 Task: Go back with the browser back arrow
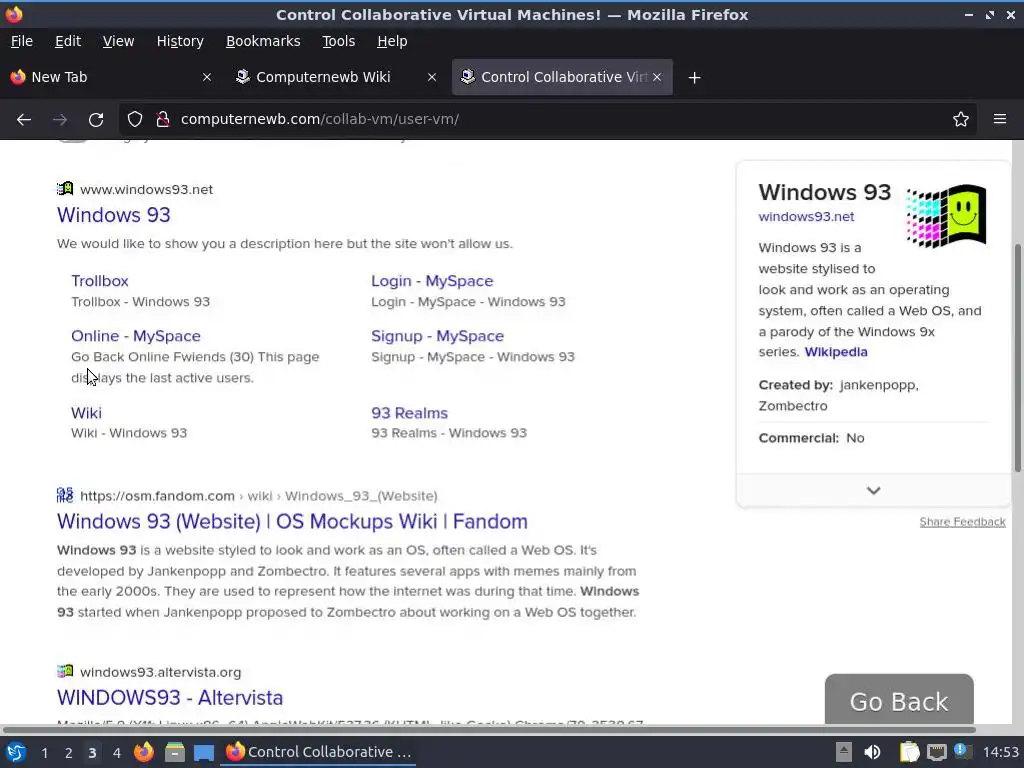pyautogui.click(x=24, y=120)
